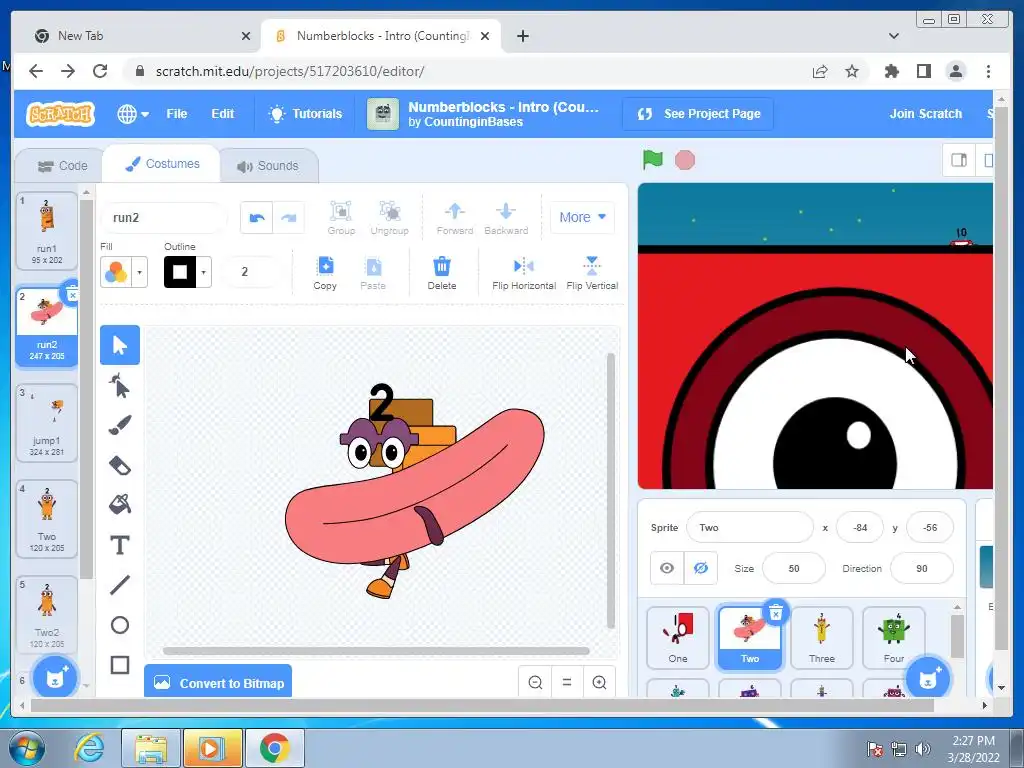This screenshot has width=1024, height=768.
Task: Click the Choose a Costume cat button
Action: tap(56, 678)
